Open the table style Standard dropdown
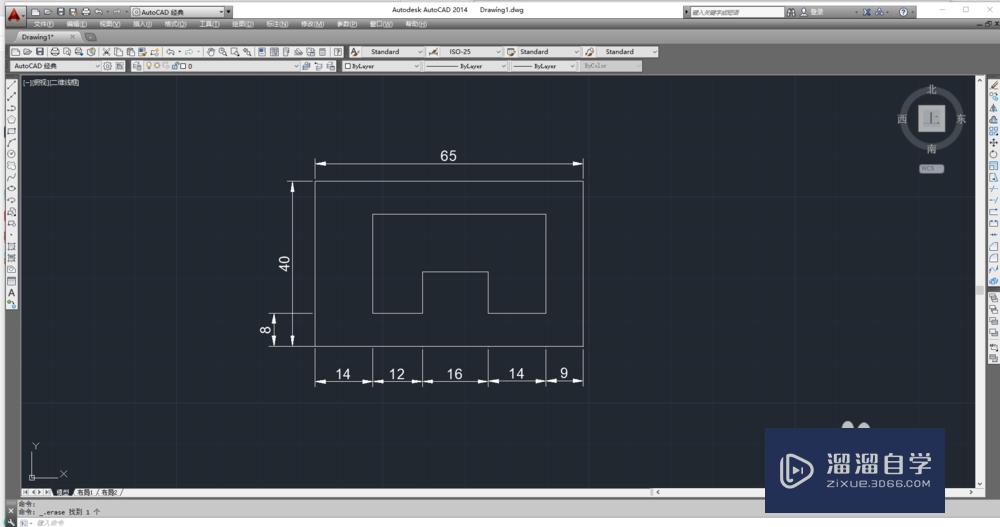The image size is (1000, 527). [548, 52]
